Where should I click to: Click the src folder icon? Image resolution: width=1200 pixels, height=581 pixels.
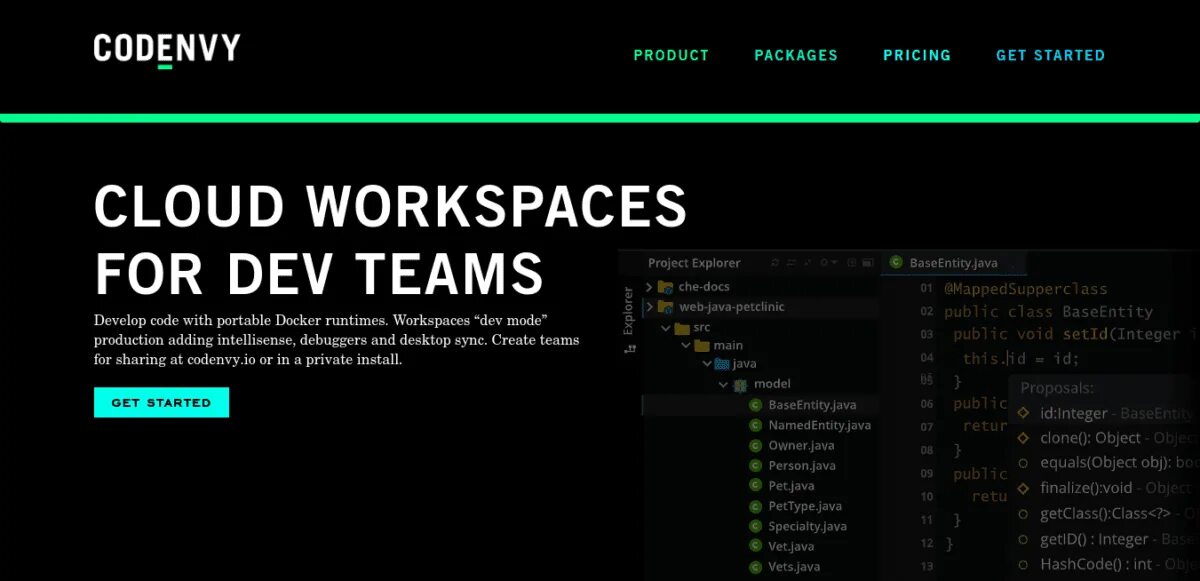(x=682, y=327)
